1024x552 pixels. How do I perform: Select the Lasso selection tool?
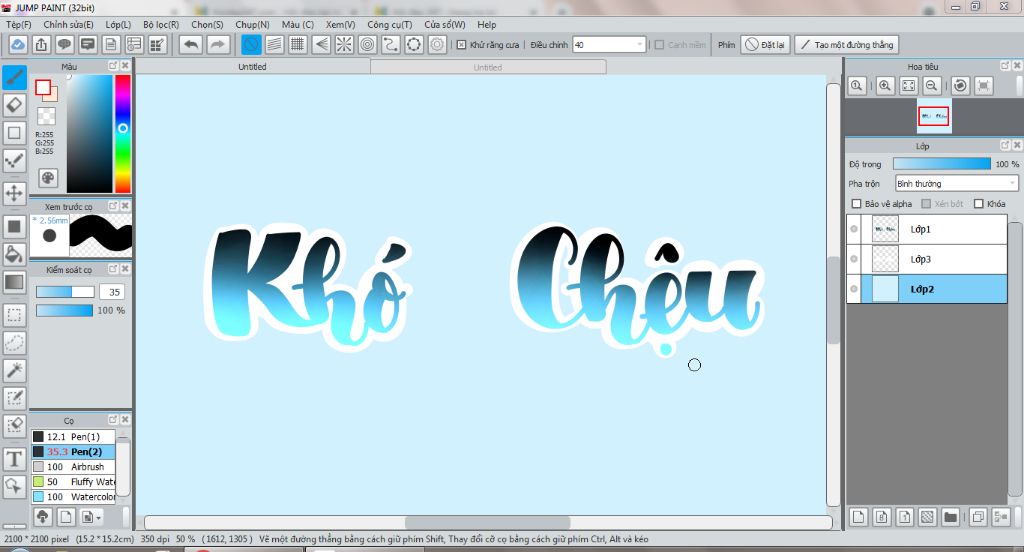(x=14, y=343)
